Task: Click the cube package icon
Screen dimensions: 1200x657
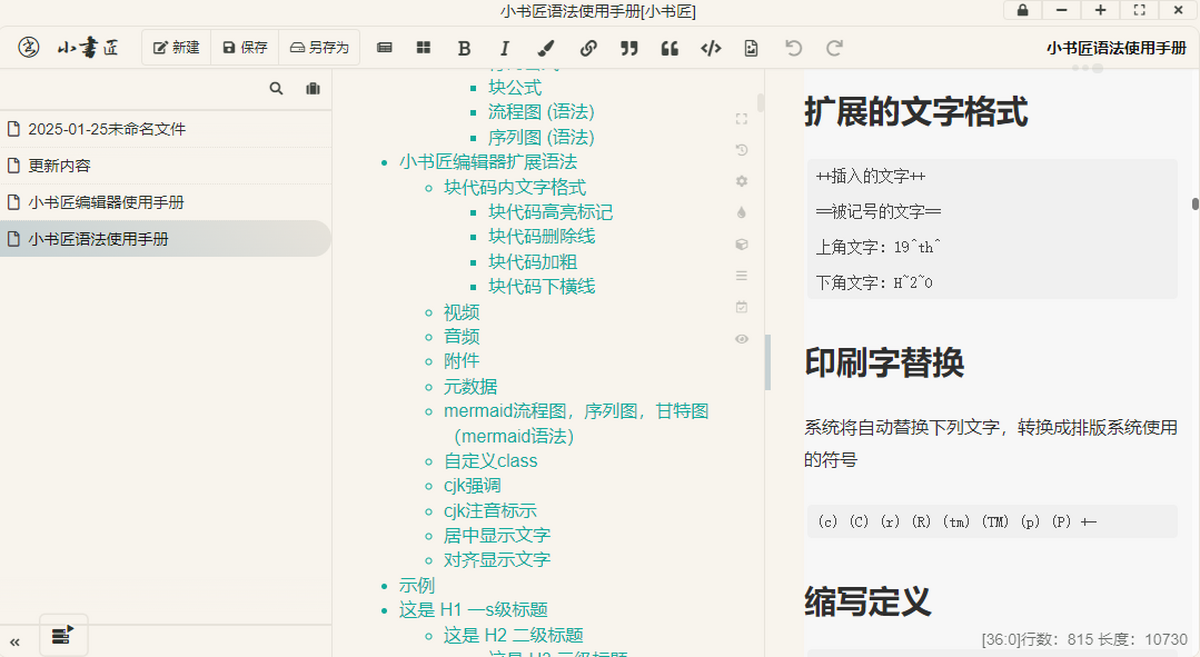Action: coord(741,244)
